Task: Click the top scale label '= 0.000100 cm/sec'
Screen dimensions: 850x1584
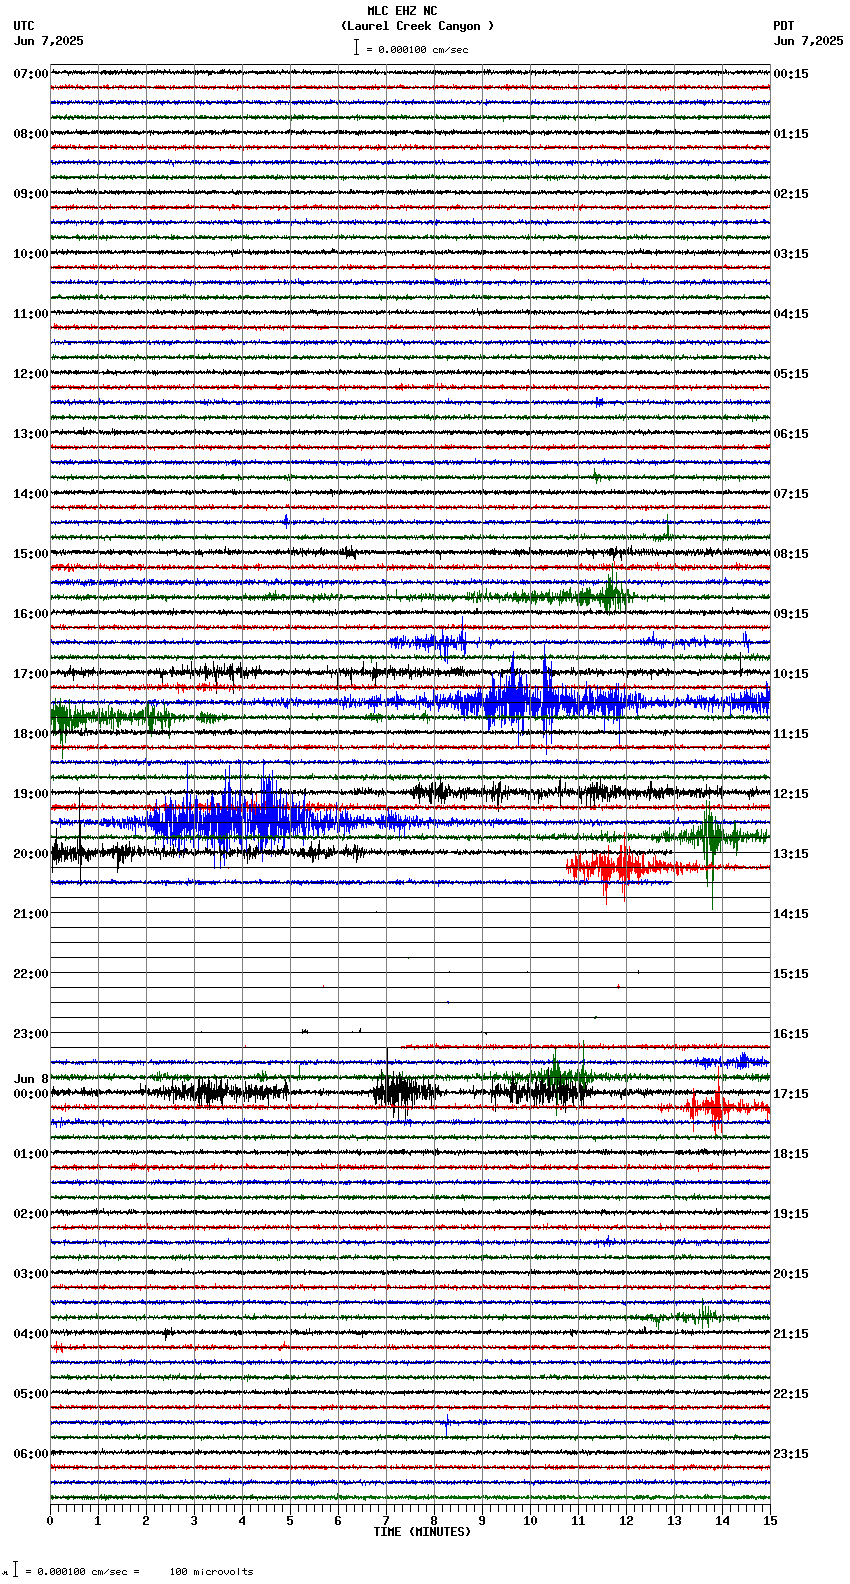Action: click(x=417, y=49)
